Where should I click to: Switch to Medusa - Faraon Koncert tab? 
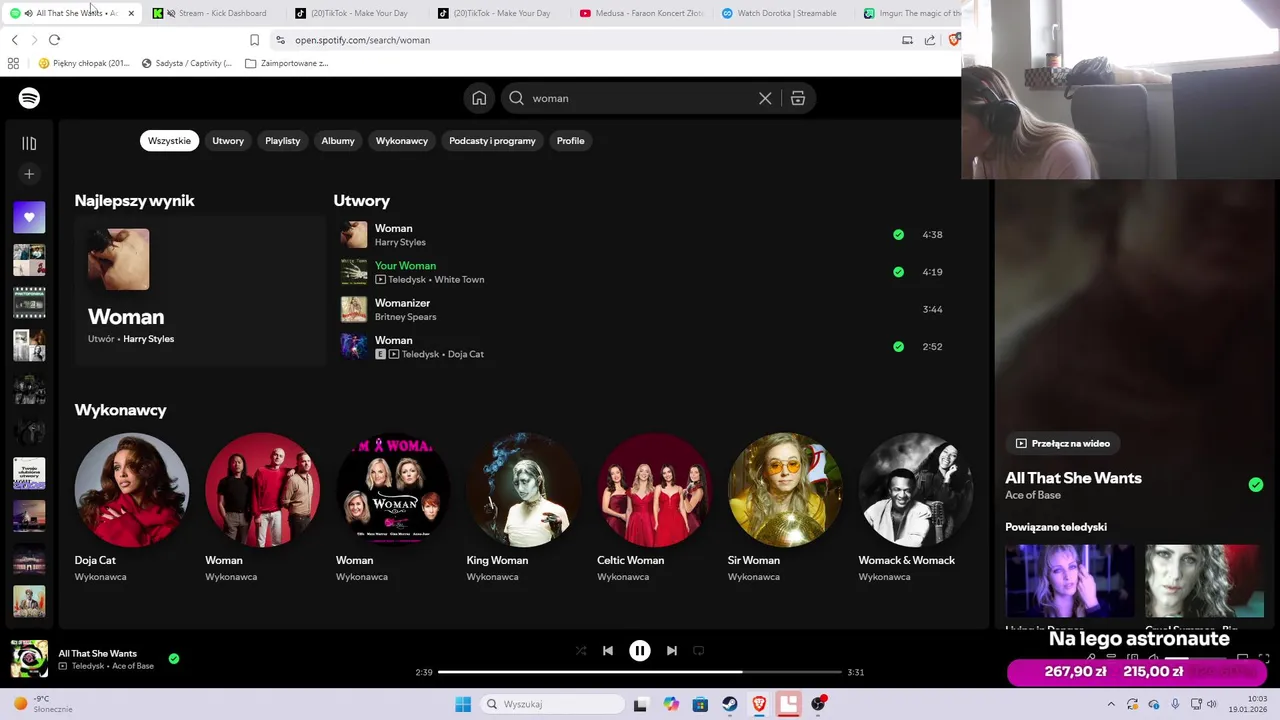(642, 13)
